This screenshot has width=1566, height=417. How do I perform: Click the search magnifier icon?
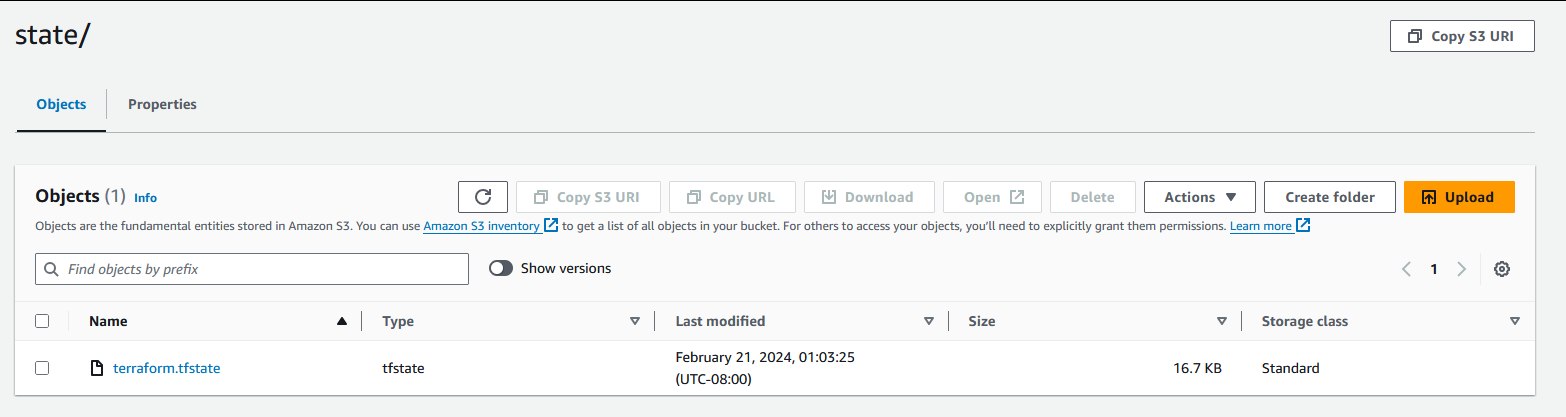click(x=51, y=269)
